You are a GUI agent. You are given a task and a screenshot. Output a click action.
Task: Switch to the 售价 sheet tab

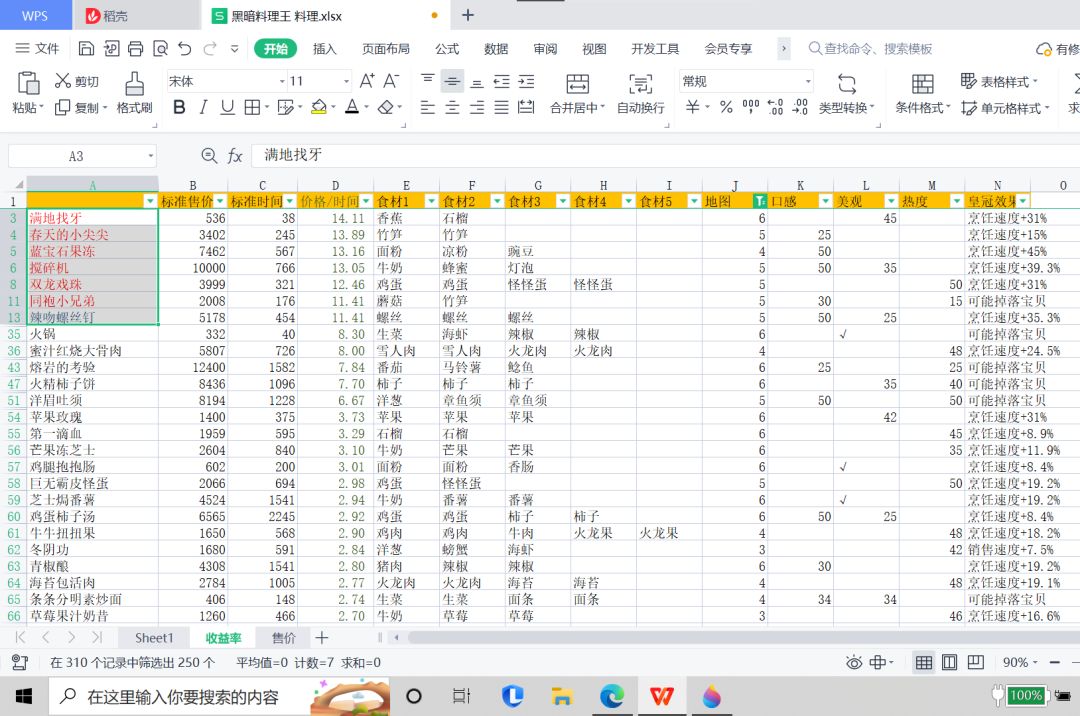(283, 637)
